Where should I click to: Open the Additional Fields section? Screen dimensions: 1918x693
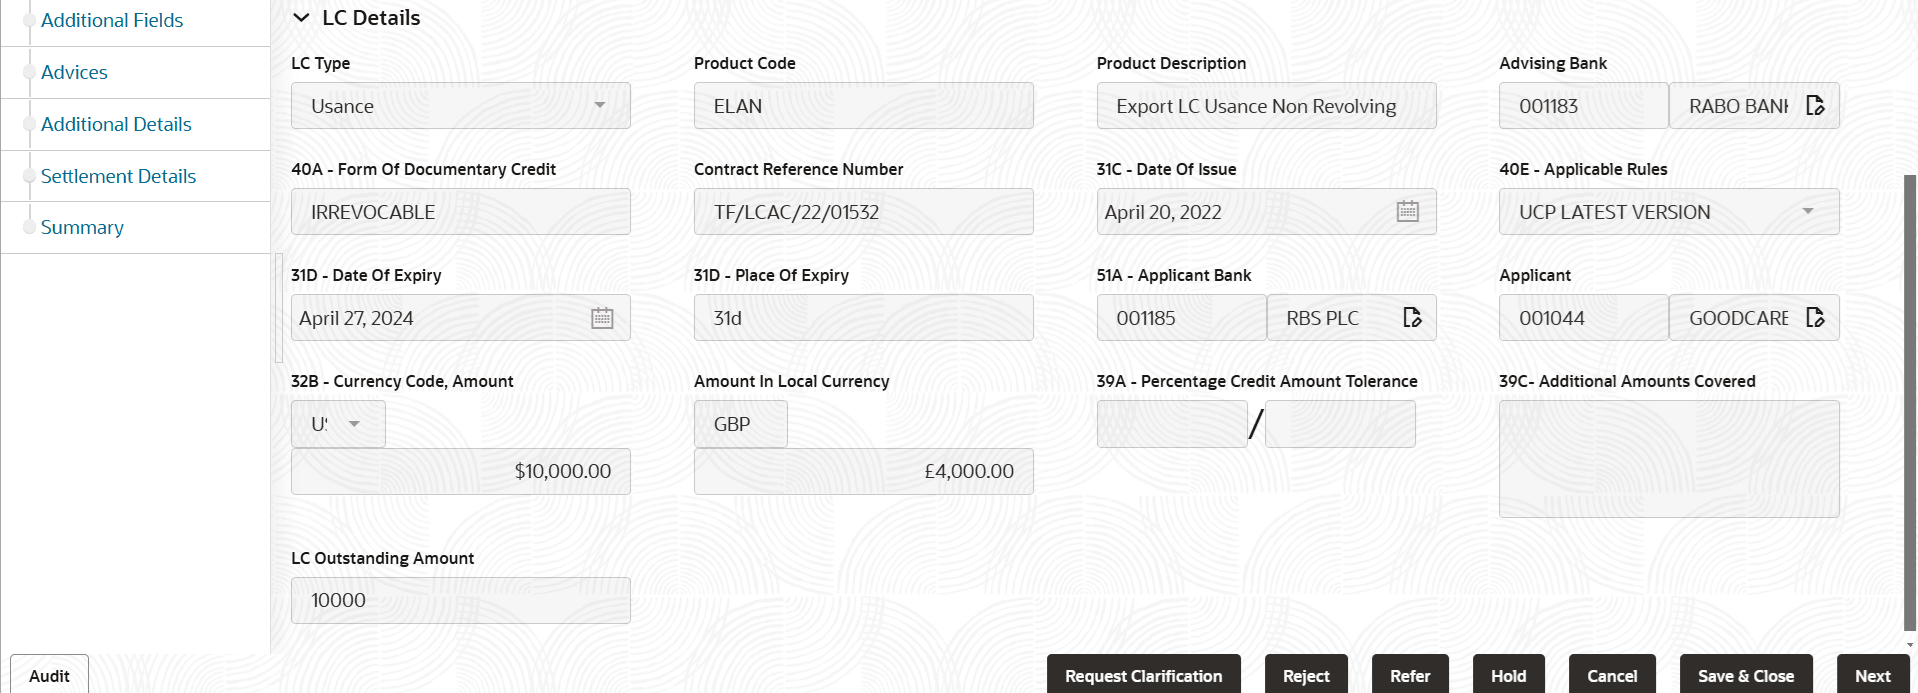pyautogui.click(x=111, y=20)
